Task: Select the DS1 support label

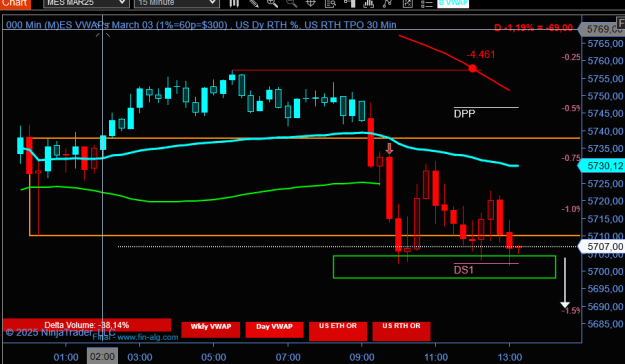Action: (464, 270)
